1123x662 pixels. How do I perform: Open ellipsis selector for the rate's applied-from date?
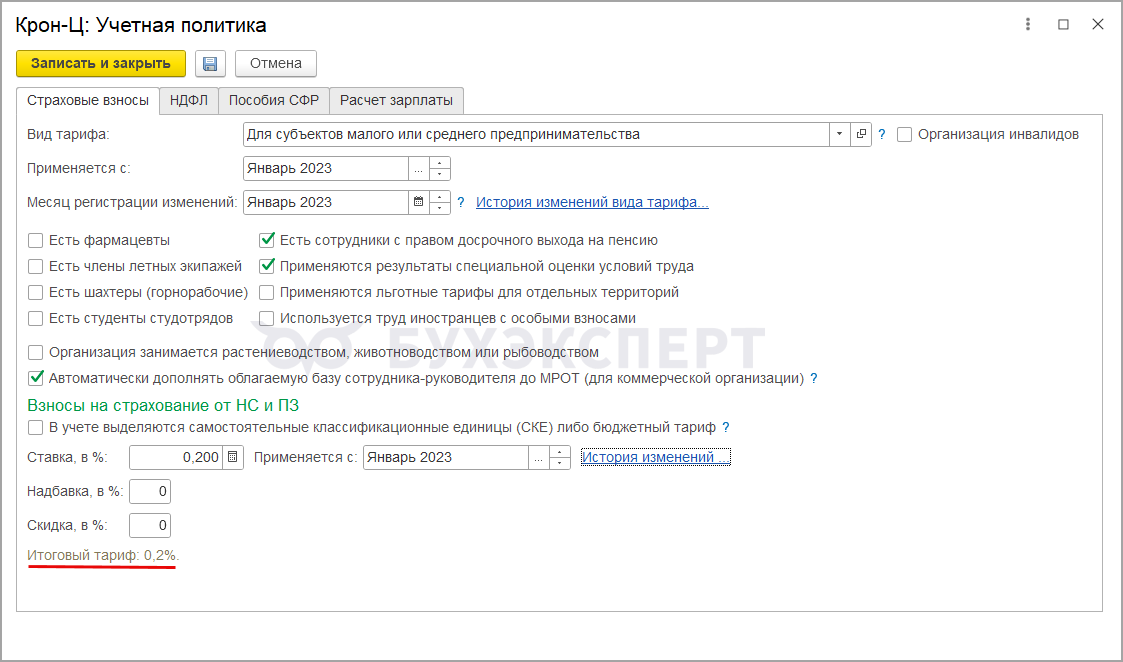tap(539, 457)
